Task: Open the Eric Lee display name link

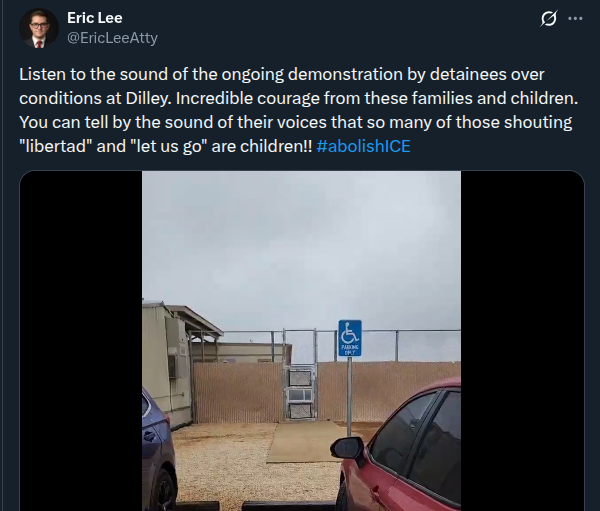Action: point(95,18)
